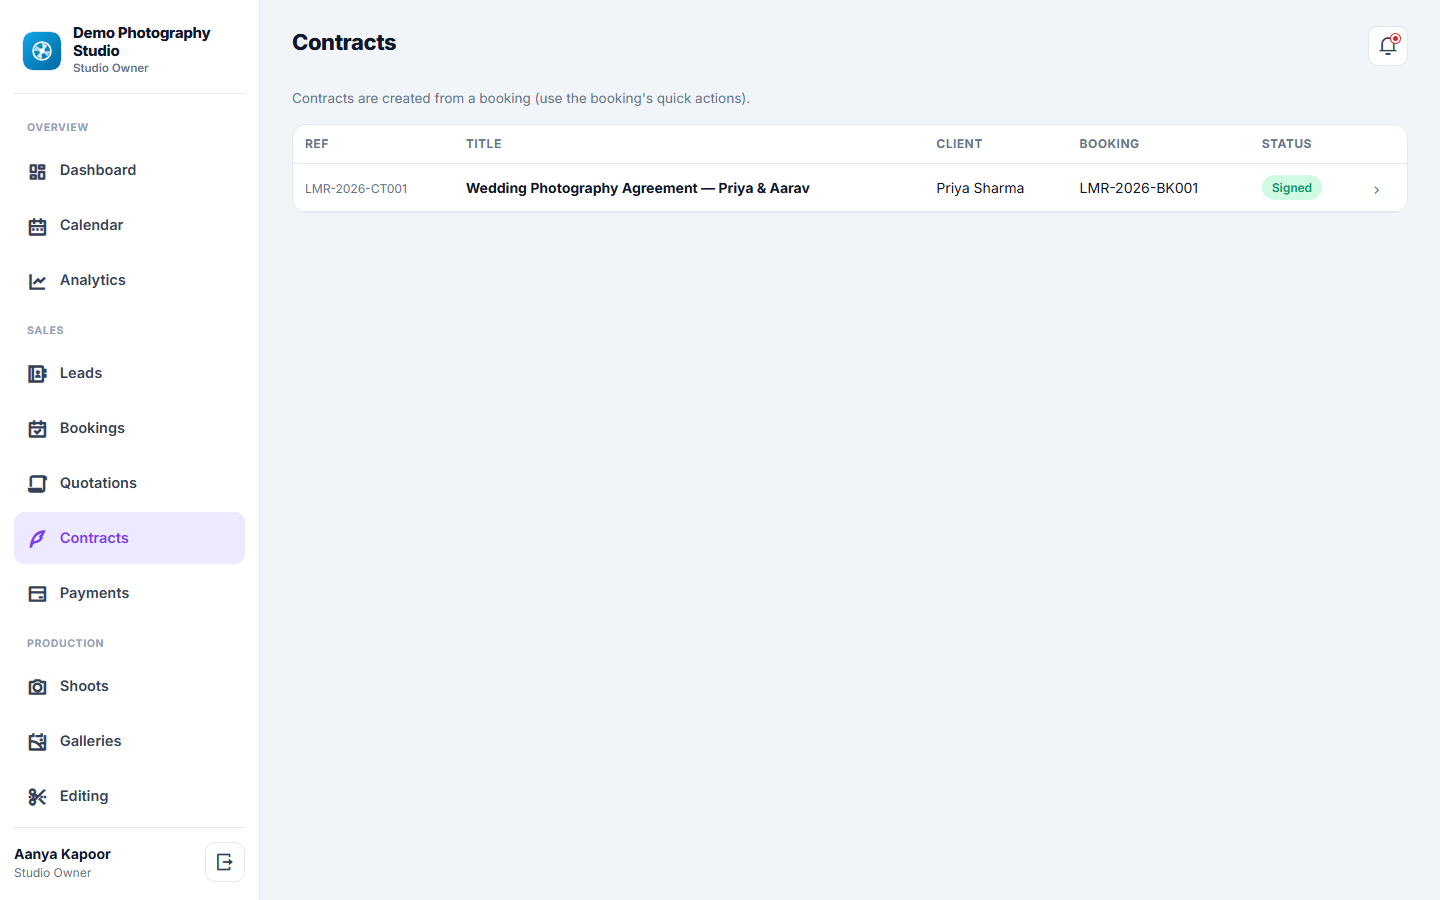
Task: Click the CLIENT column header
Action: [x=959, y=144]
